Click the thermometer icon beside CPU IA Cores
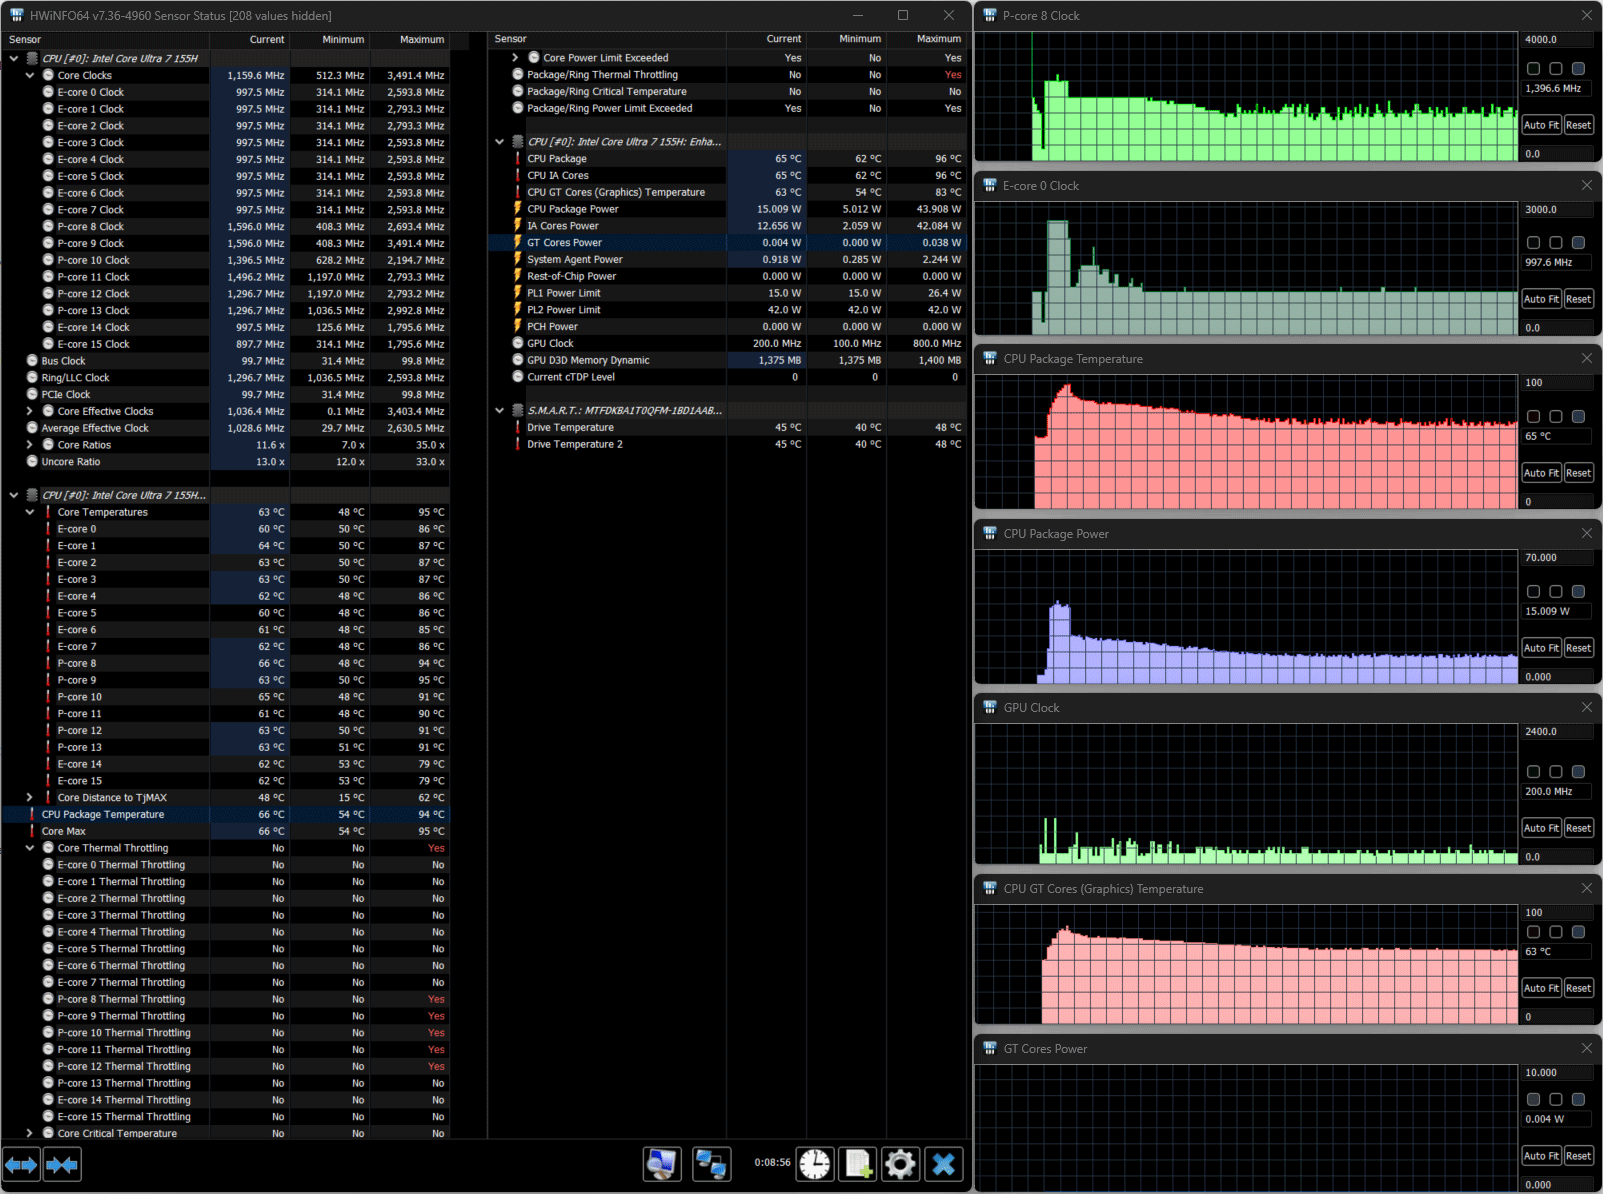 [x=518, y=175]
